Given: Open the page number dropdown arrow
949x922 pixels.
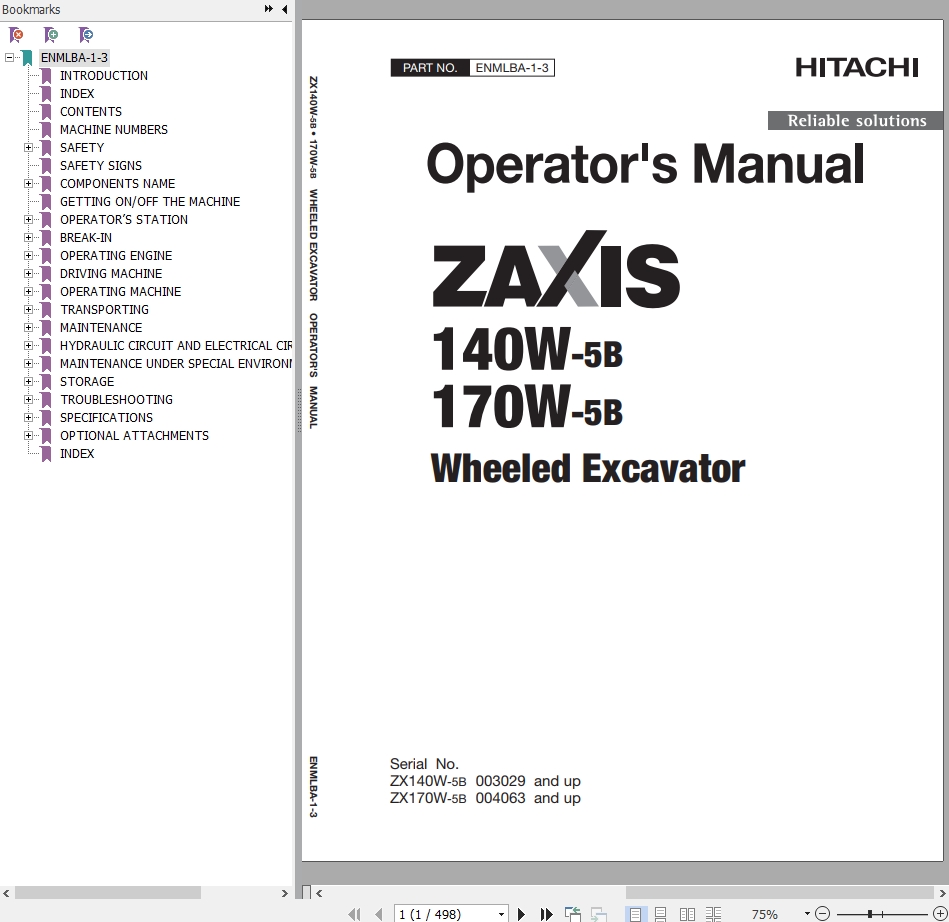Looking at the screenshot, I should 502,914.
